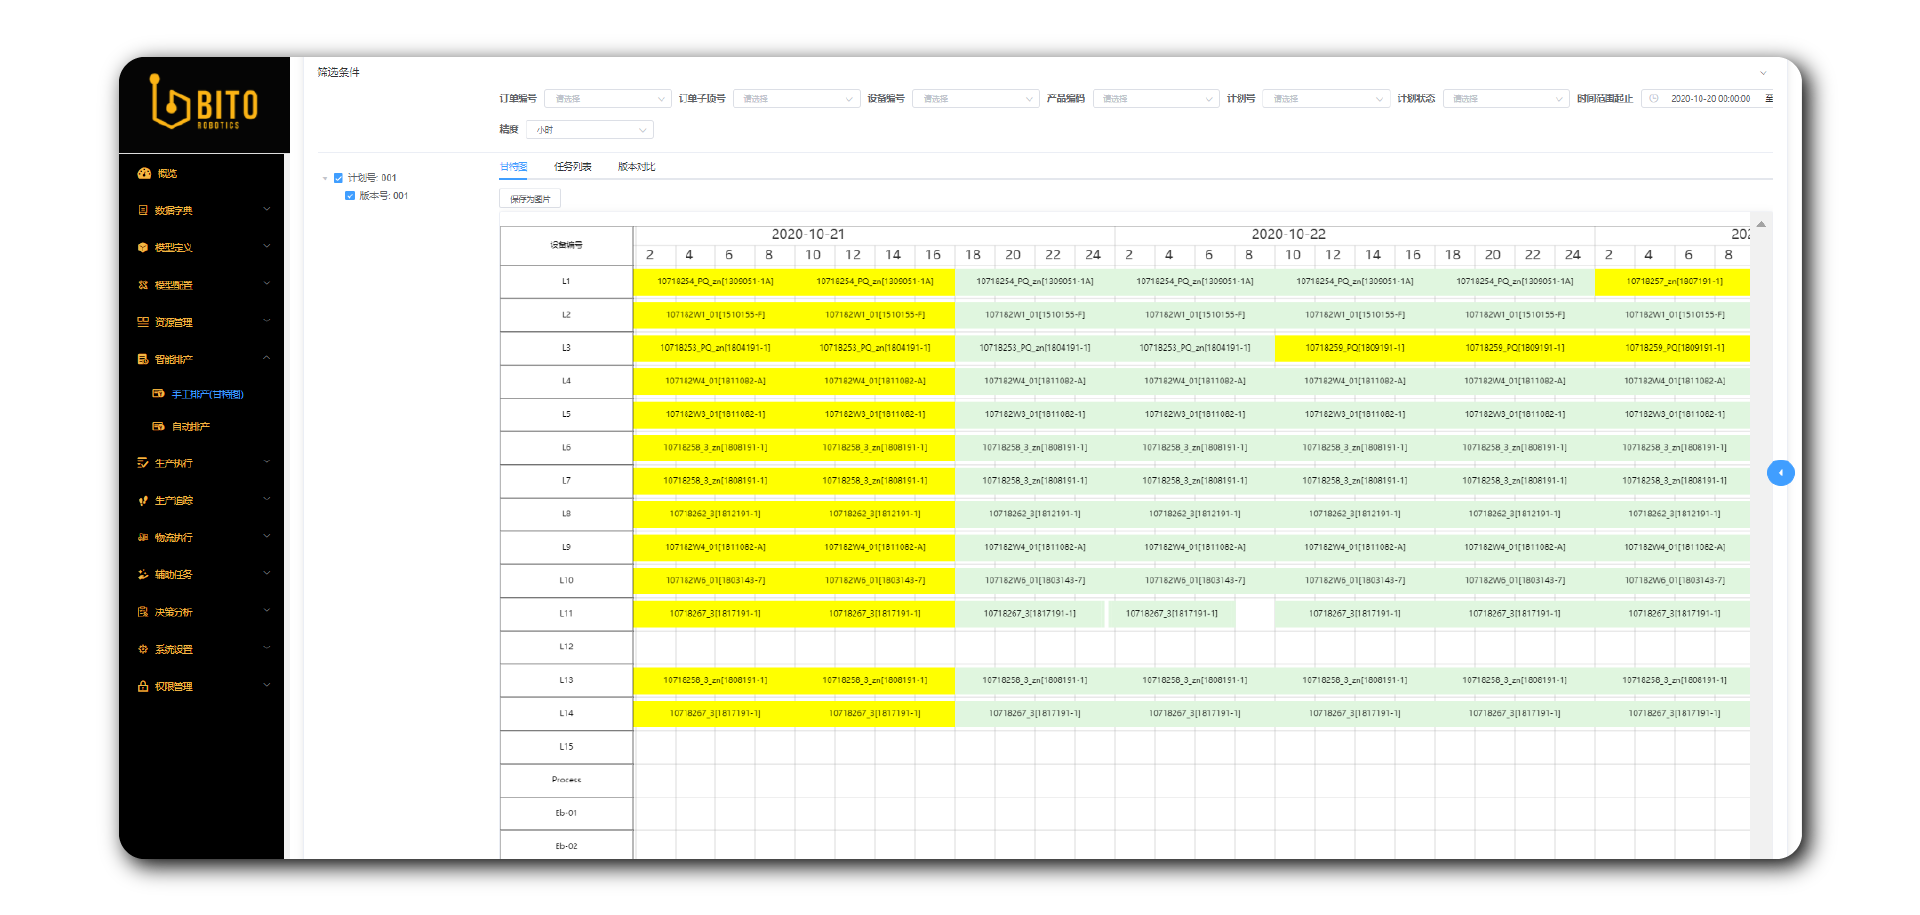Click the 数据字典 icon in sidebar

143,211
